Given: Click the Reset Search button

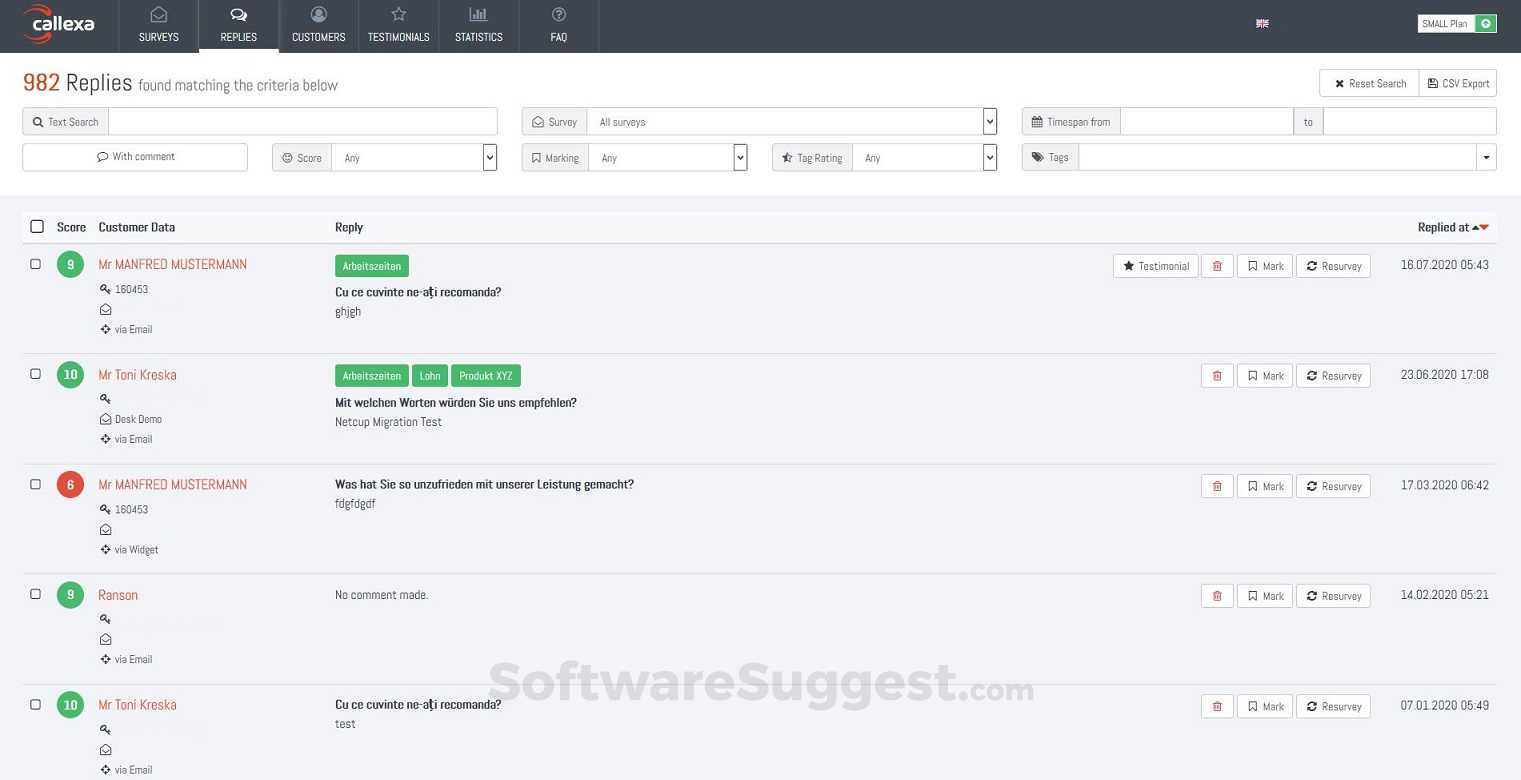Looking at the screenshot, I should point(1369,83).
